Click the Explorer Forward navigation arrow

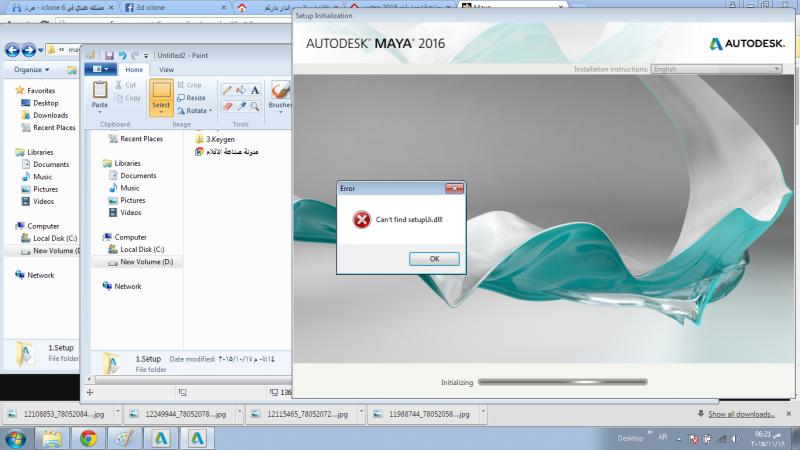29,50
